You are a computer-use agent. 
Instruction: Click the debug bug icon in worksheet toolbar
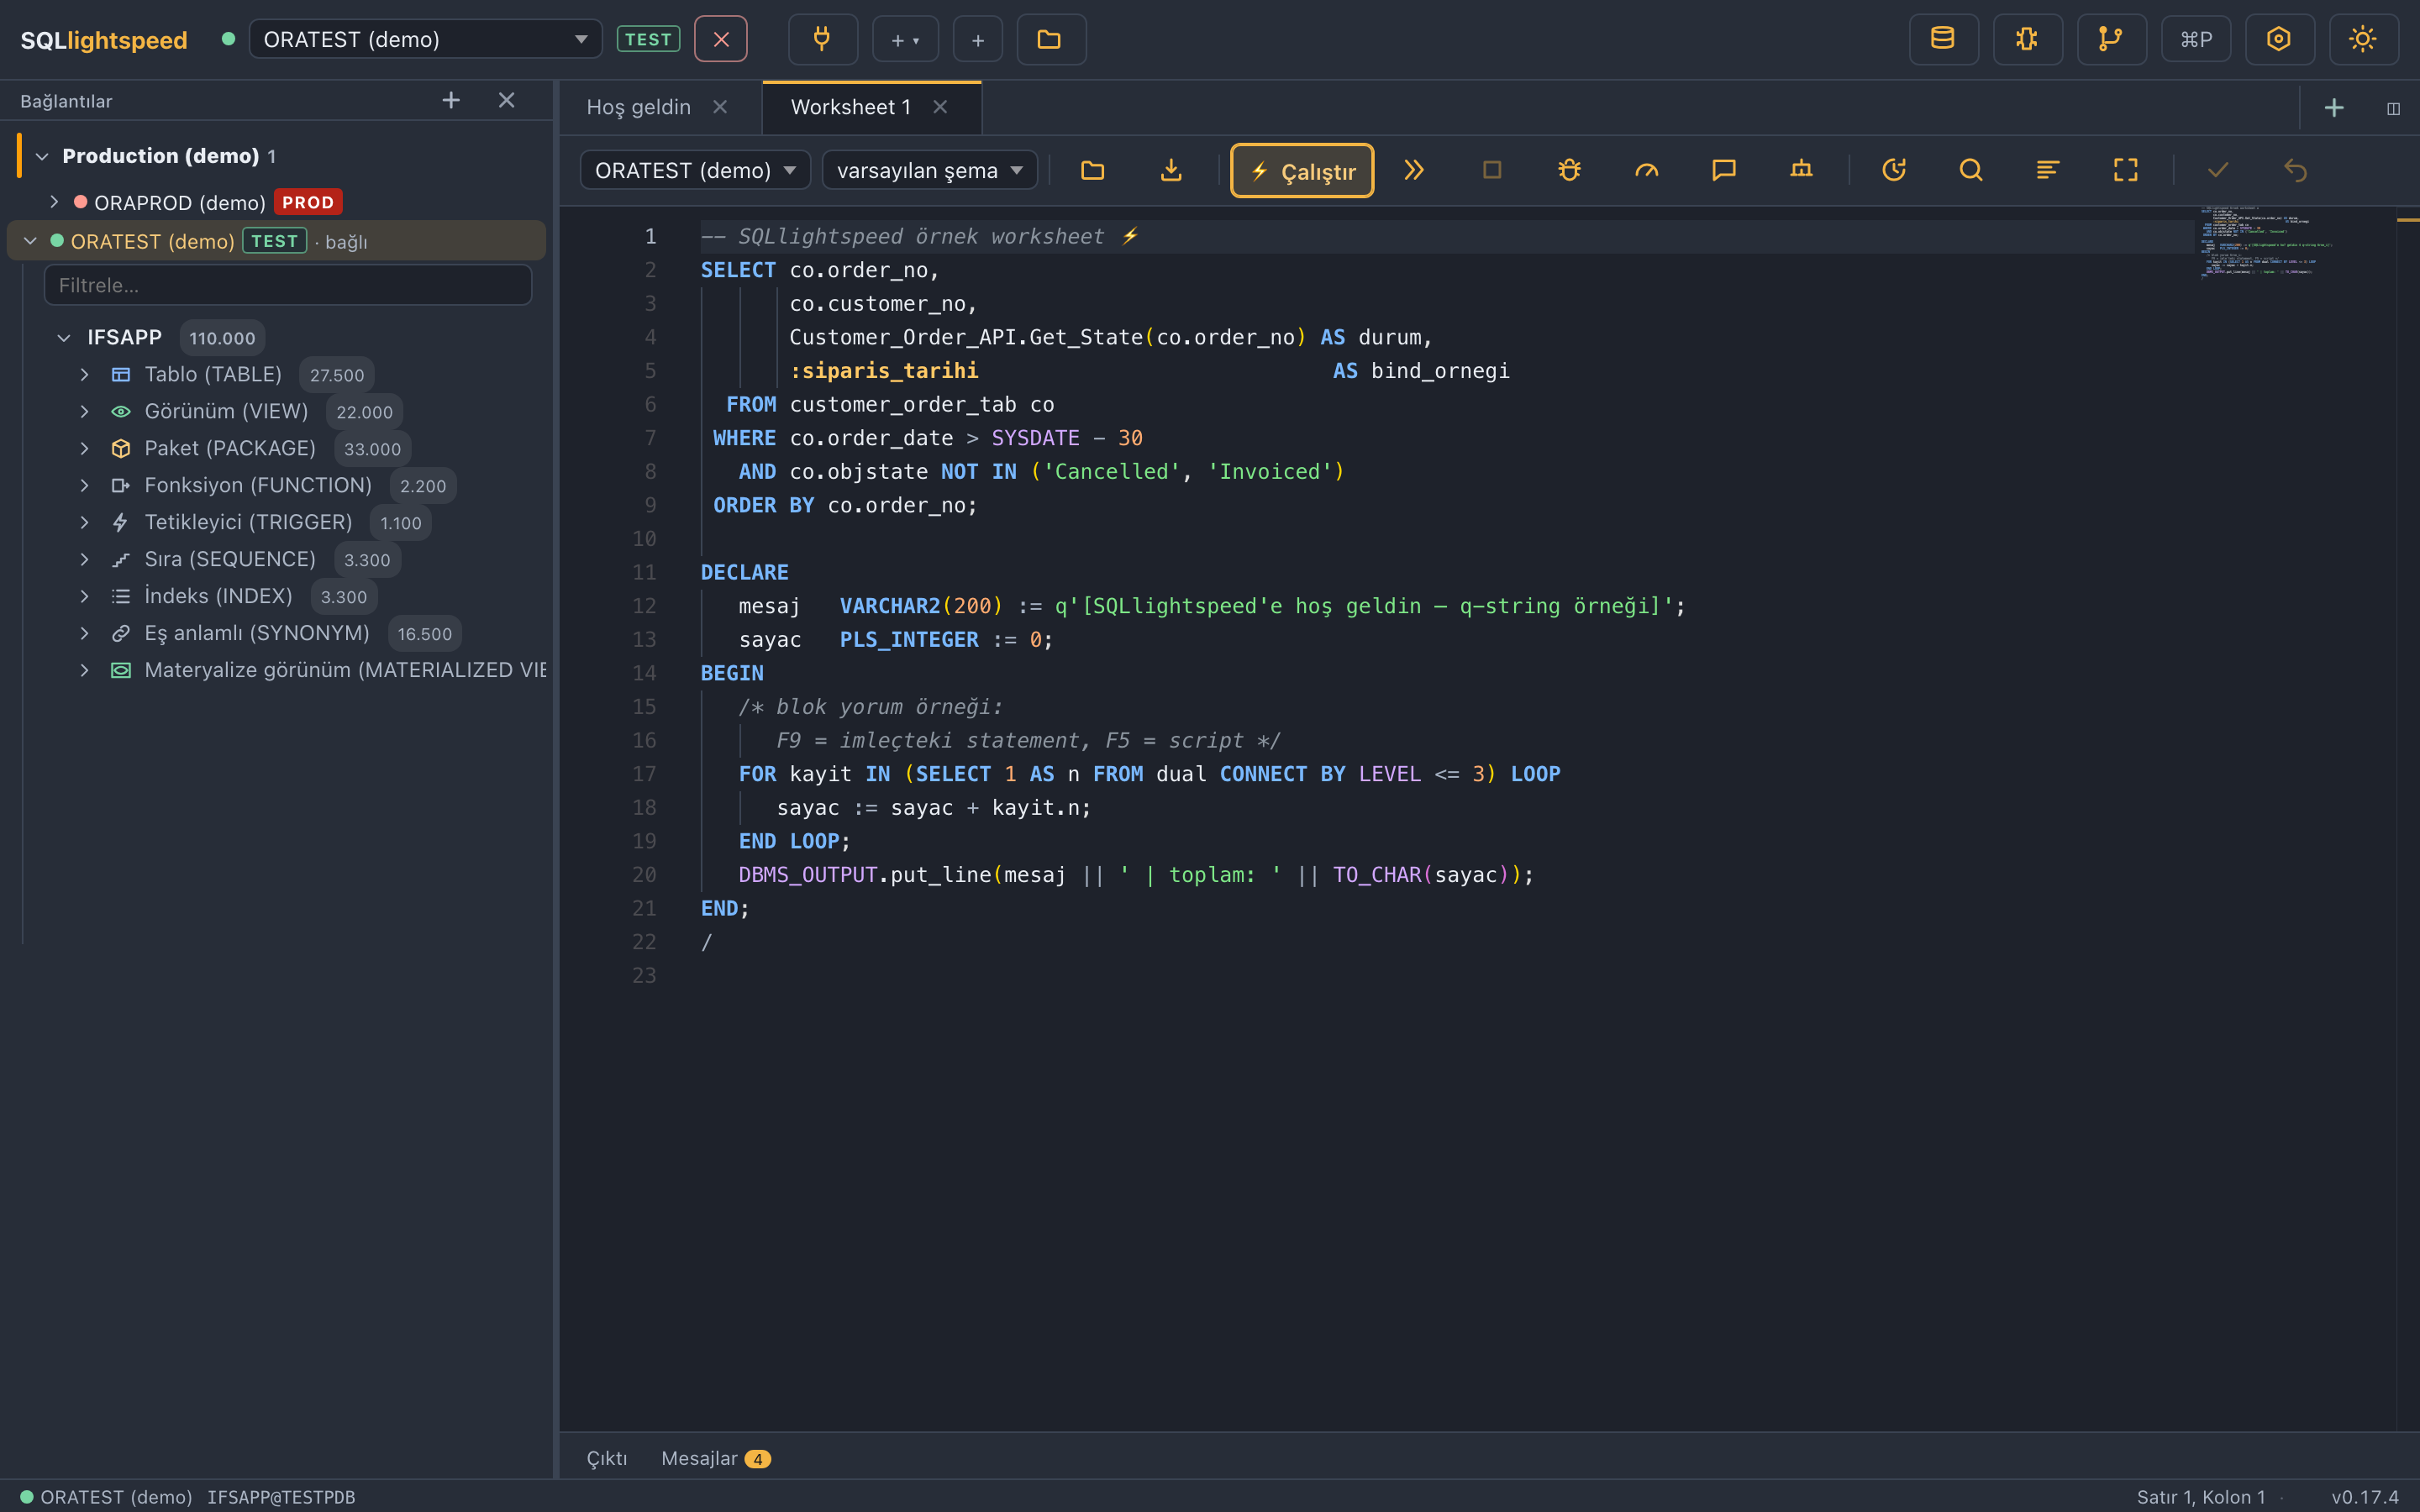click(x=1569, y=170)
